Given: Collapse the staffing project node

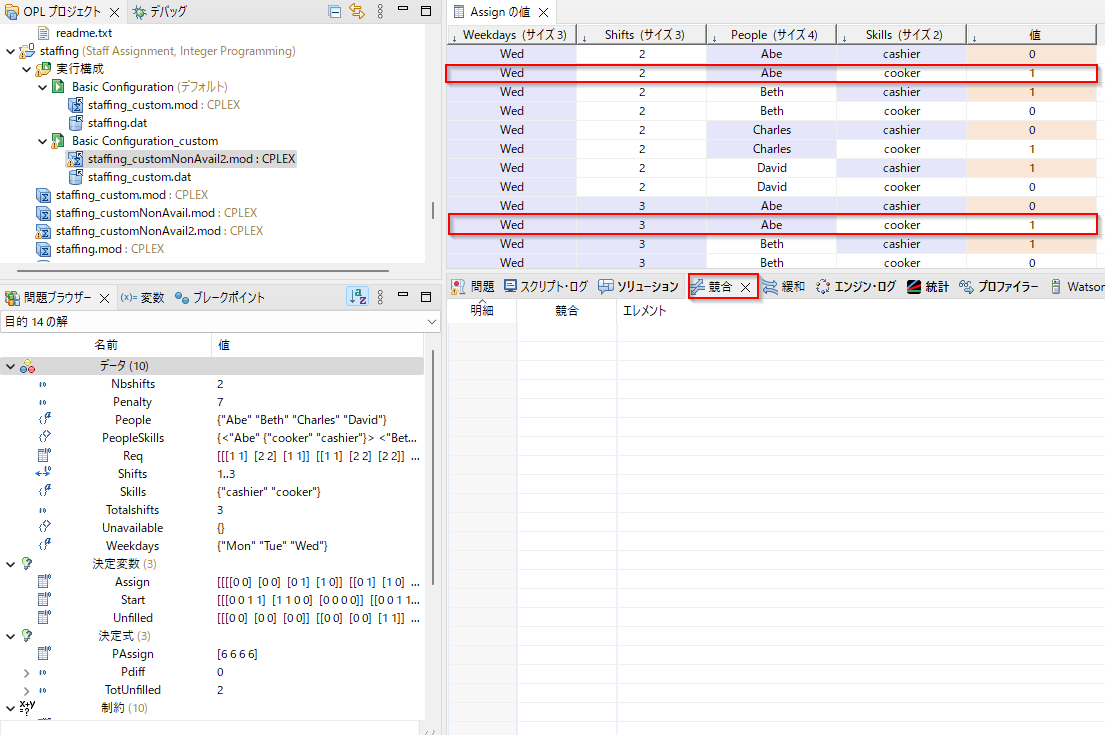Looking at the screenshot, I should click(10, 51).
